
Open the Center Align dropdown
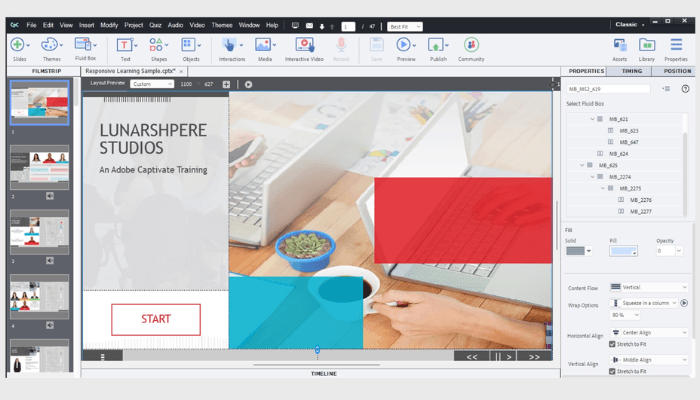[649, 333]
